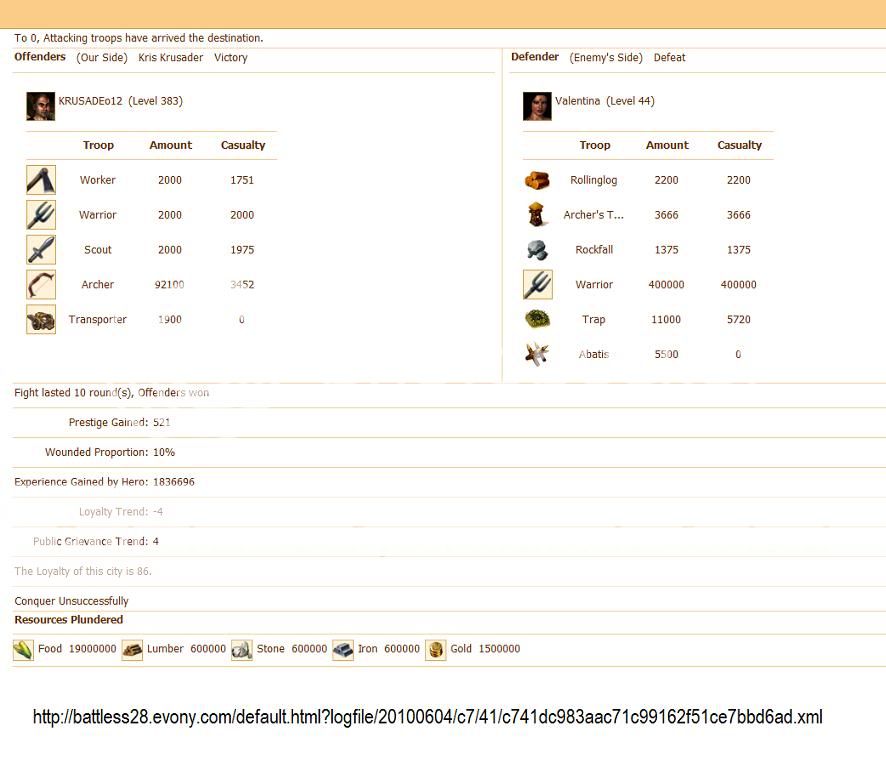This screenshot has height=781, width=886.
Task: Select the Scout sword icon
Action: click(x=41, y=250)
